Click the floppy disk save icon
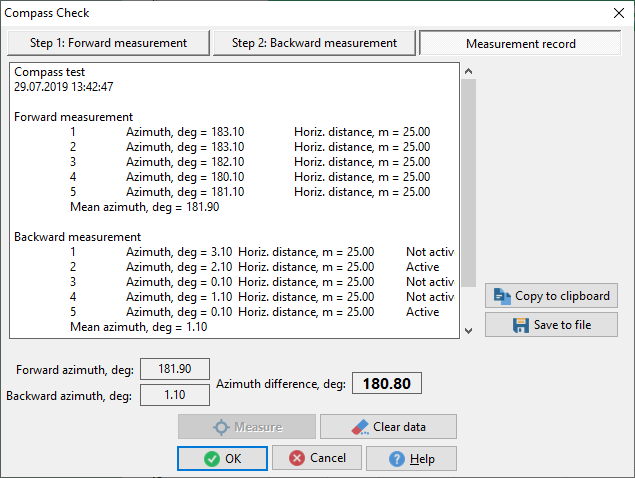 pos(521,325)
